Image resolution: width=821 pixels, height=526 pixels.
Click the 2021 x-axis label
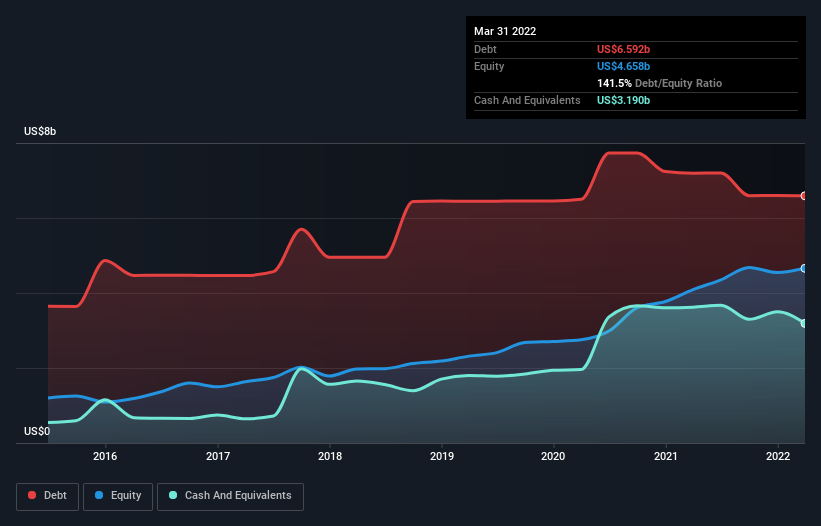(x=666, y=456)
